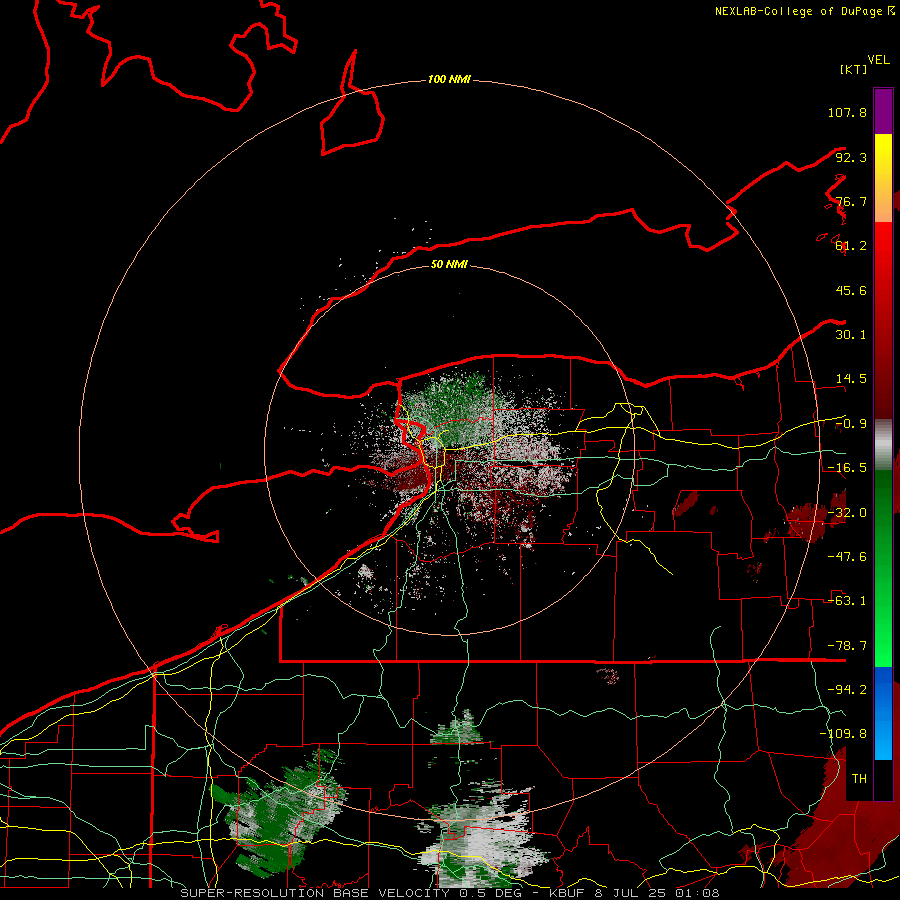The image size is (900, 900).
Task: Select the 92.3 legend value
Action: (x=851, y=157)
